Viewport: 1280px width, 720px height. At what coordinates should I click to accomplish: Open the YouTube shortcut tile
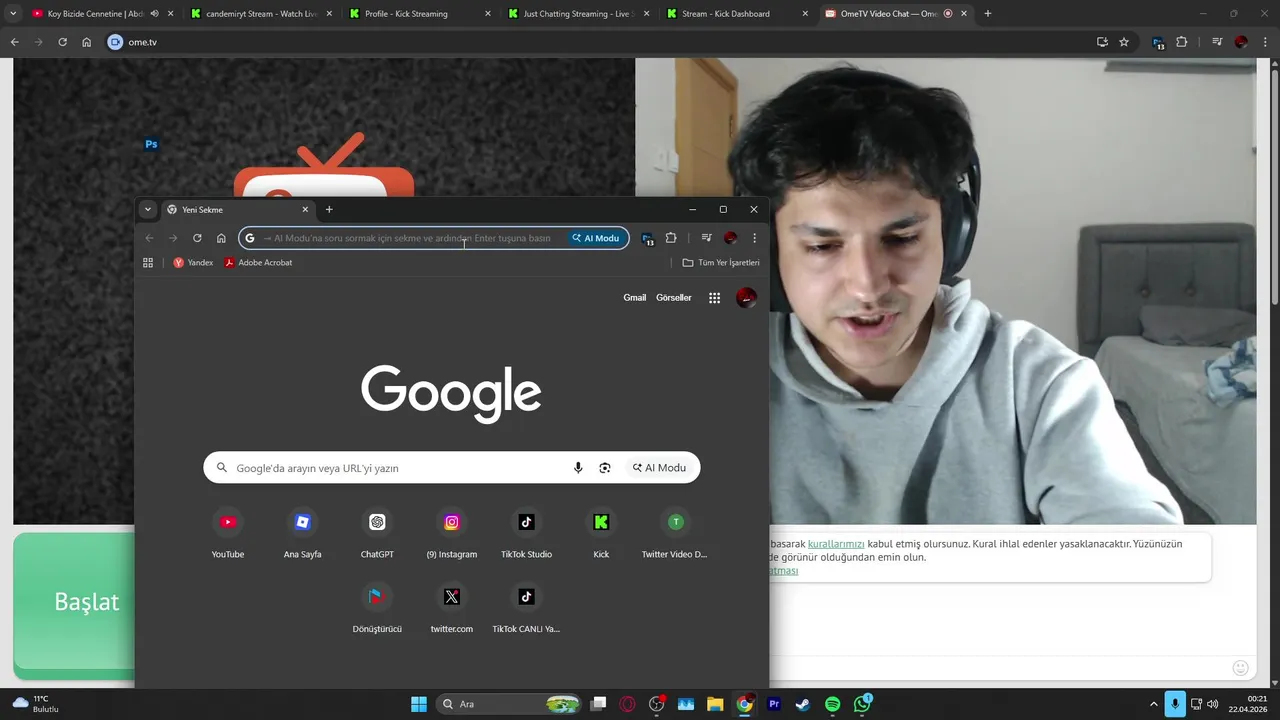[228, 533]
